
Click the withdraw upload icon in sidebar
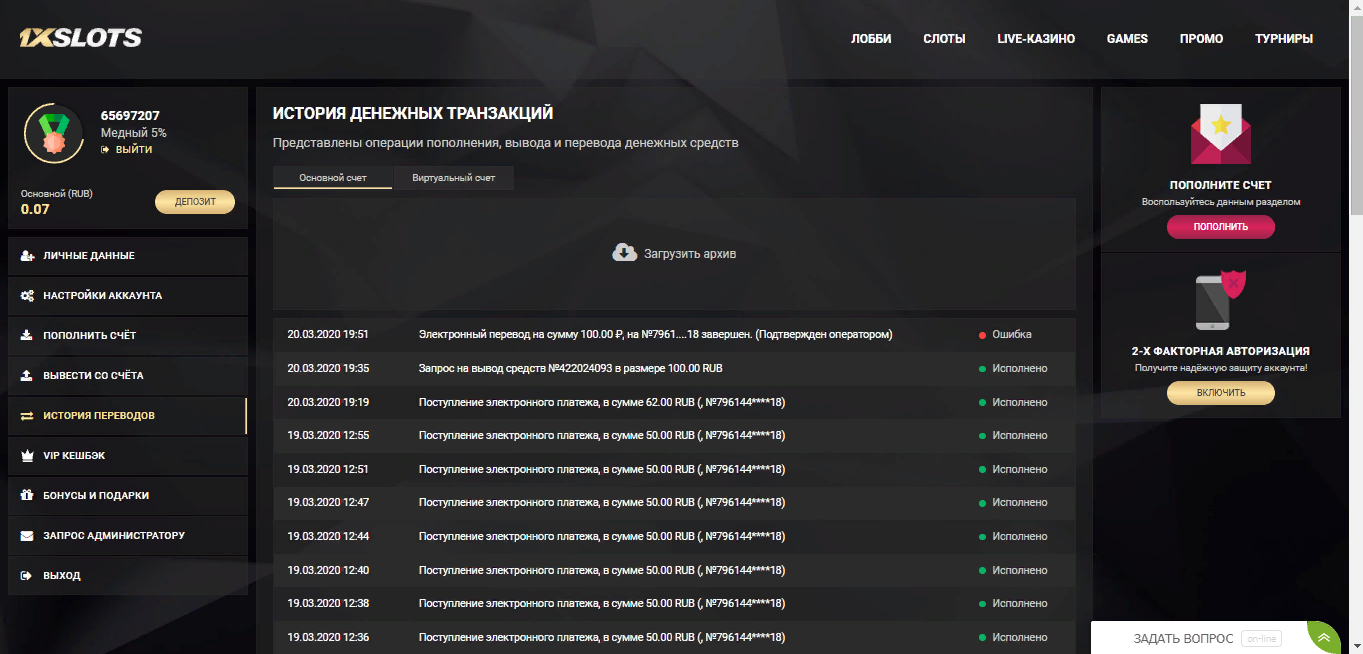point(27,376)
